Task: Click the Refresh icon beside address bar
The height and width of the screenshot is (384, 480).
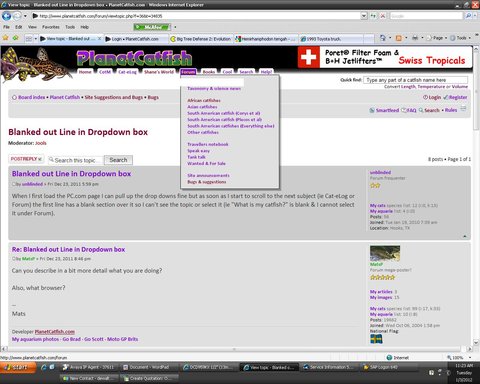Action: (x=373, y=16)
